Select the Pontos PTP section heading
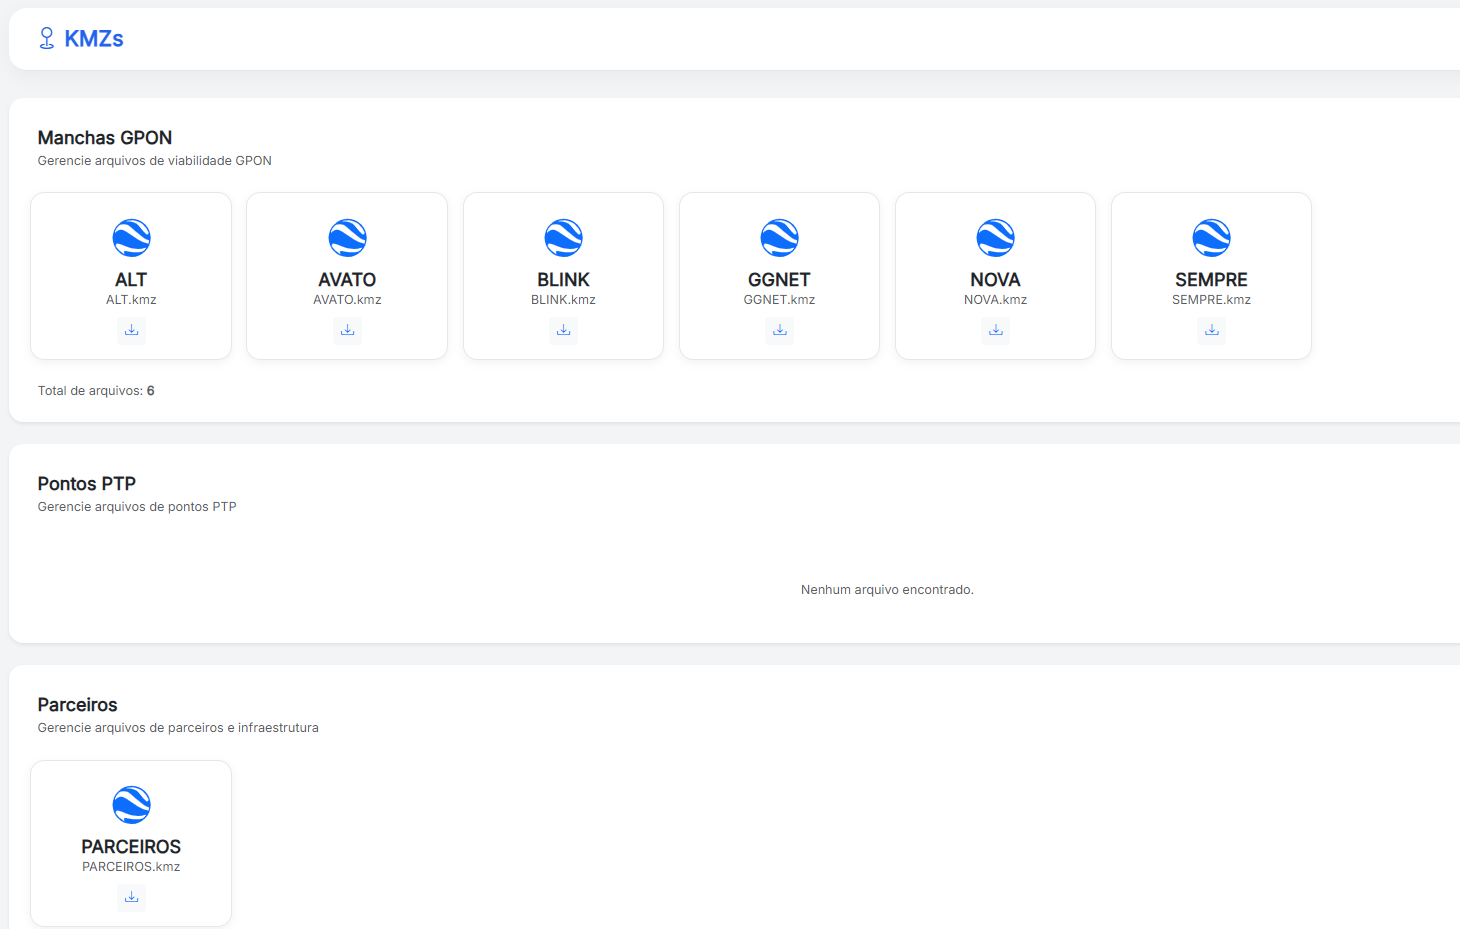The height and width of the screenshot is (929, 1460). click(x=87, y=484)
